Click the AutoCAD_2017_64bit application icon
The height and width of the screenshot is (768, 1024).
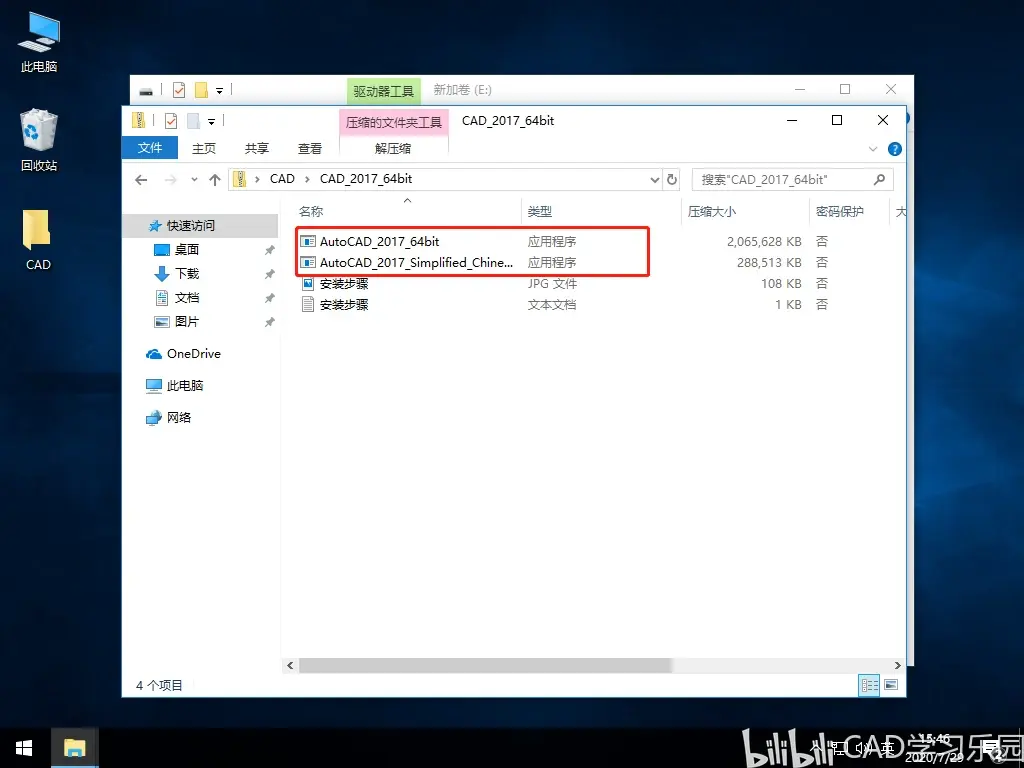pyautogui.click(x=308, y=242)
